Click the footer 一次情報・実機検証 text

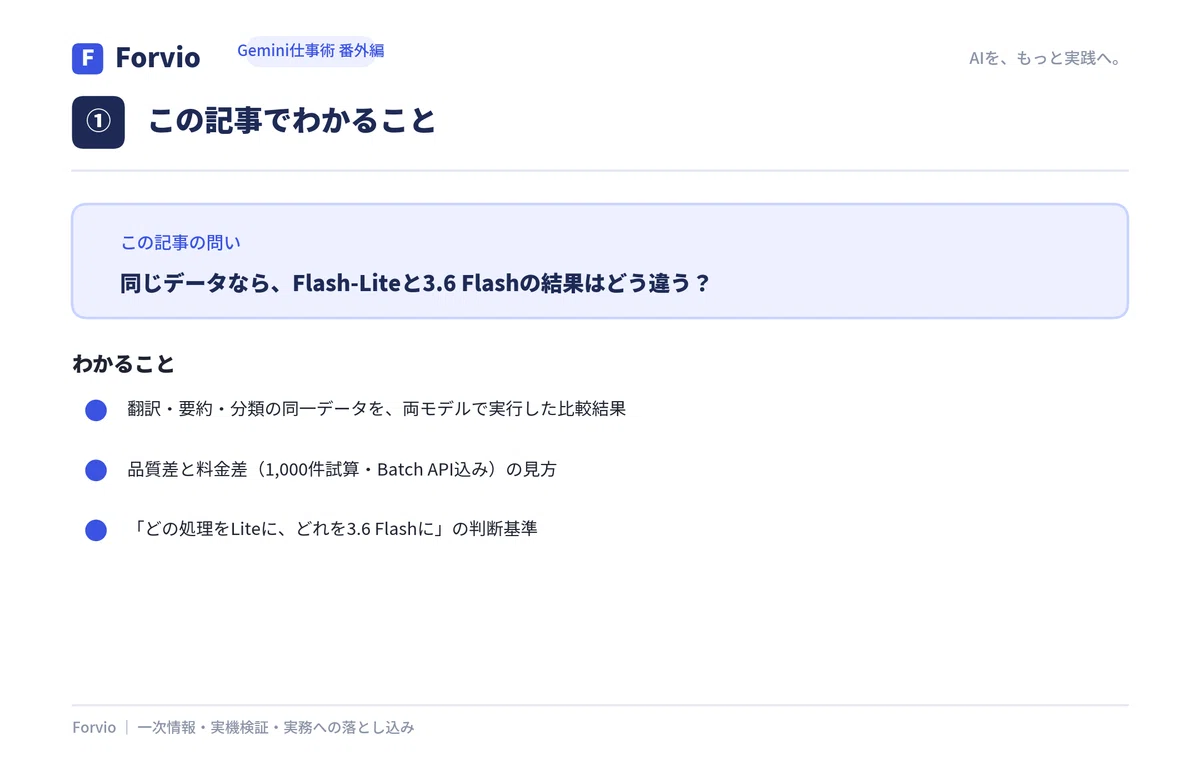click(276, 728)
